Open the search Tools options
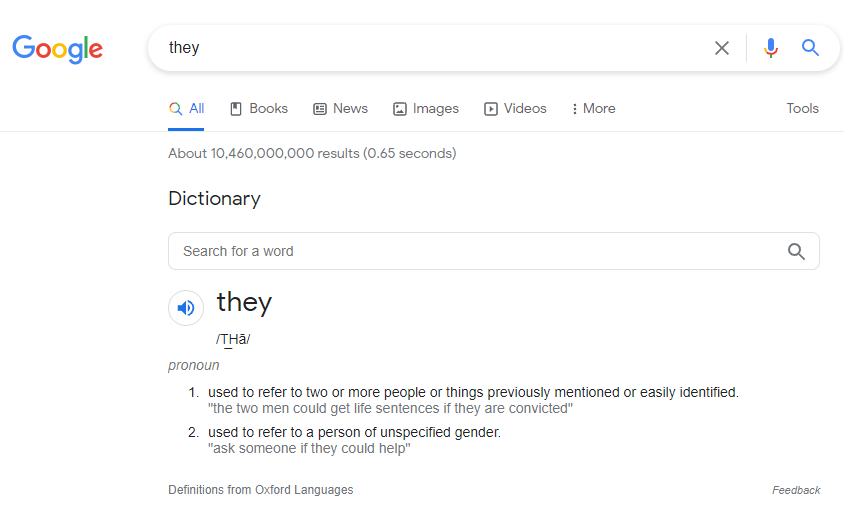 tap(802, 109)
